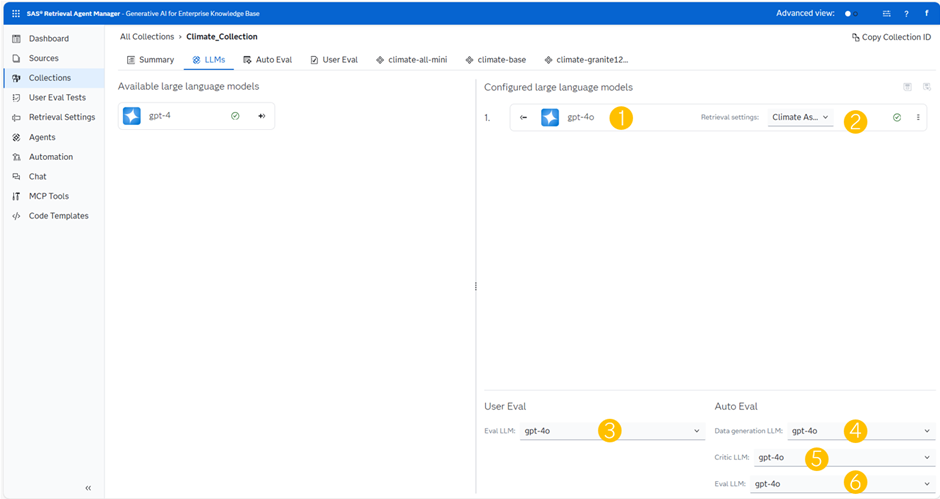The width and height of the screenshot is (940, 499).
Task: Click the Dashboard sidebar icon
Action: point(16,38)
